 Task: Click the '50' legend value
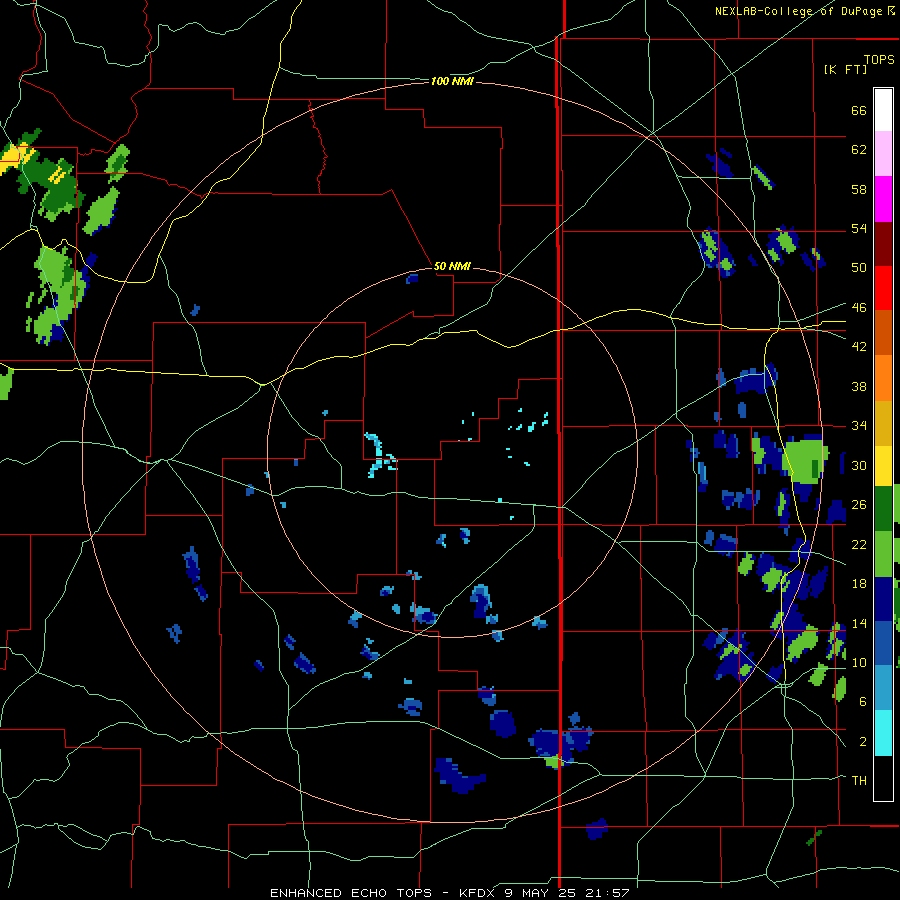coord(859,267)
